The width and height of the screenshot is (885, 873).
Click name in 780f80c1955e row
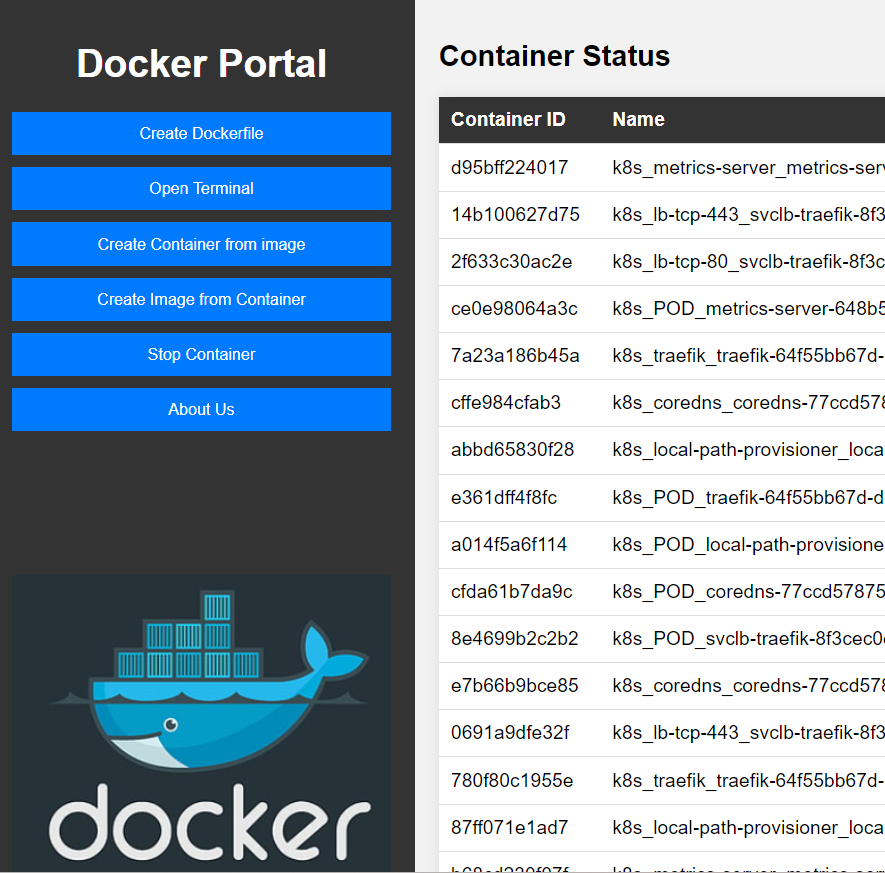(x=748, y=780)
